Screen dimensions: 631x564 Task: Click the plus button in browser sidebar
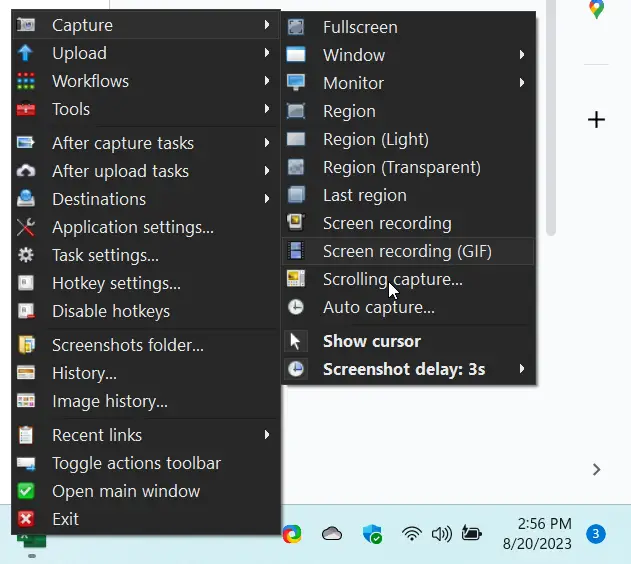pos(596,119)
